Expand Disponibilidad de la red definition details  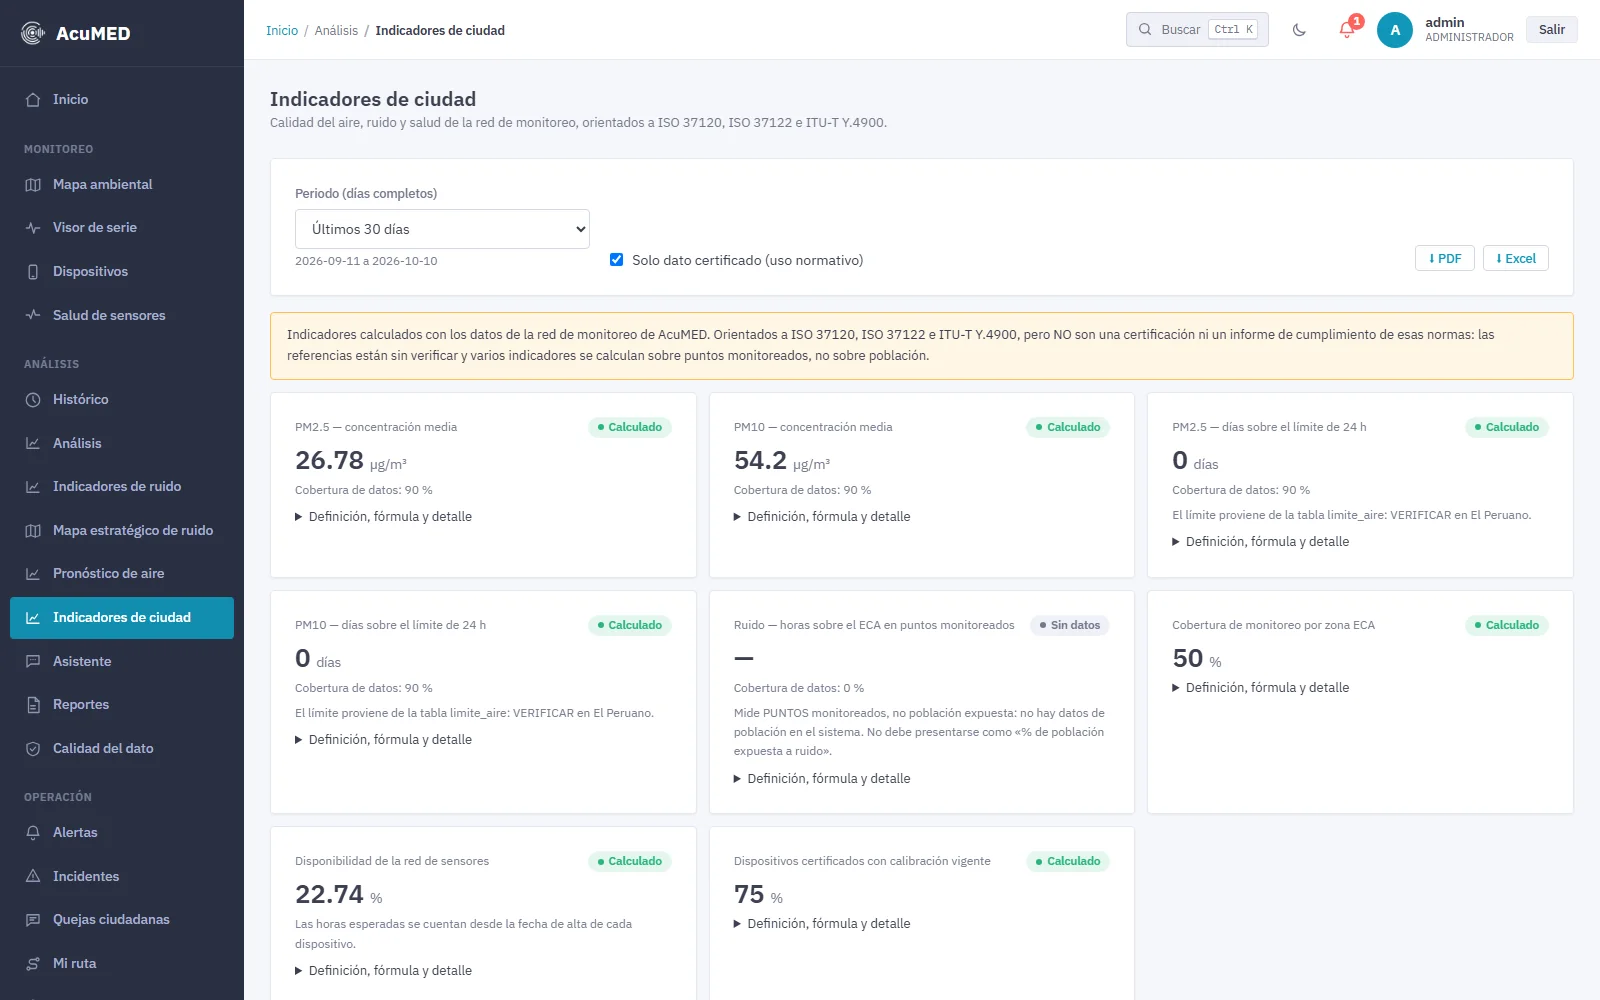pos(383,971)
